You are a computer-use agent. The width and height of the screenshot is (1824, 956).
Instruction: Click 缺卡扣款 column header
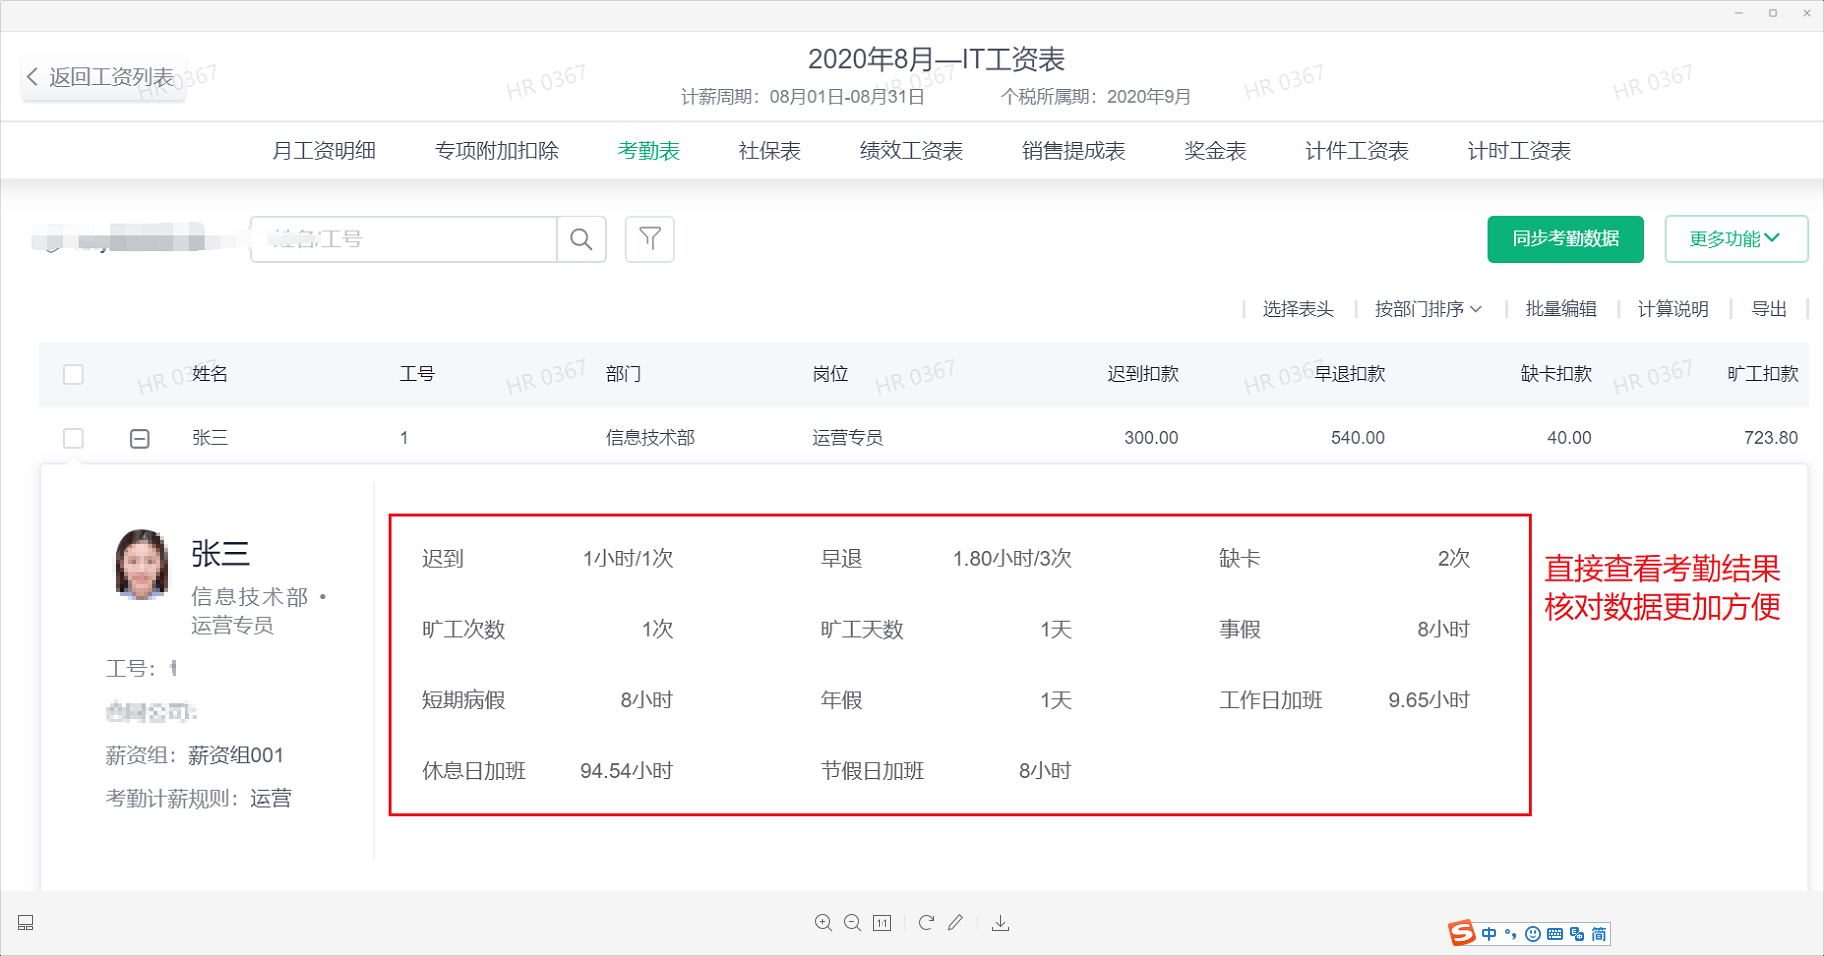pos(1556,374)
